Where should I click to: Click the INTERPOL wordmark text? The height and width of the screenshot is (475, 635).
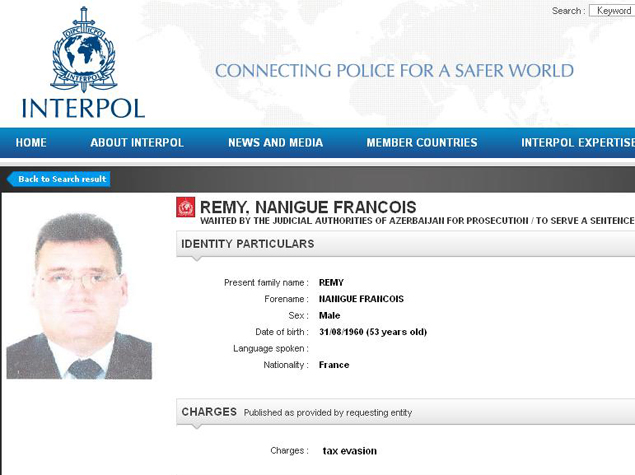83,109
